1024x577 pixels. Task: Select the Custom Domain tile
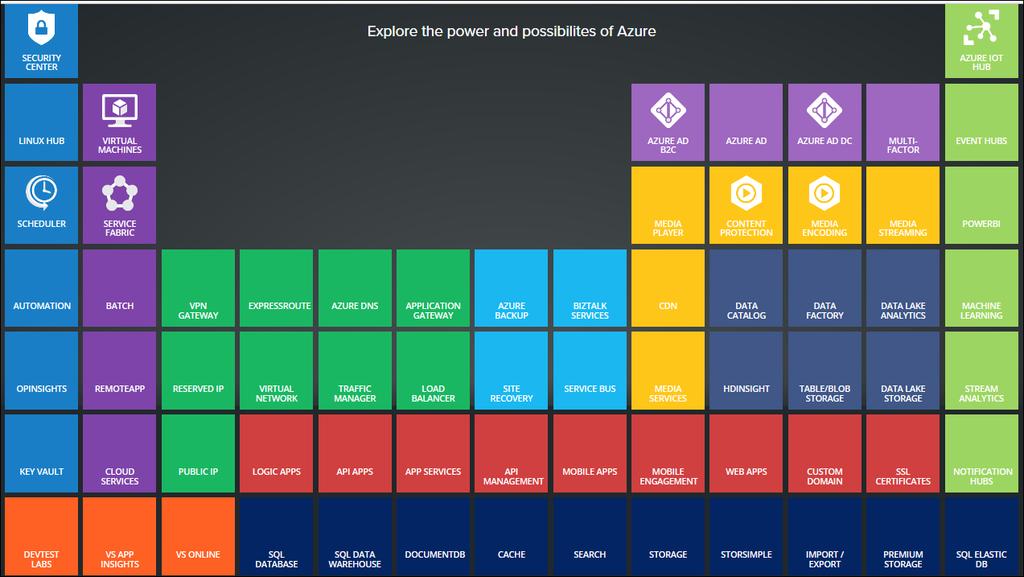click(825, 454)
